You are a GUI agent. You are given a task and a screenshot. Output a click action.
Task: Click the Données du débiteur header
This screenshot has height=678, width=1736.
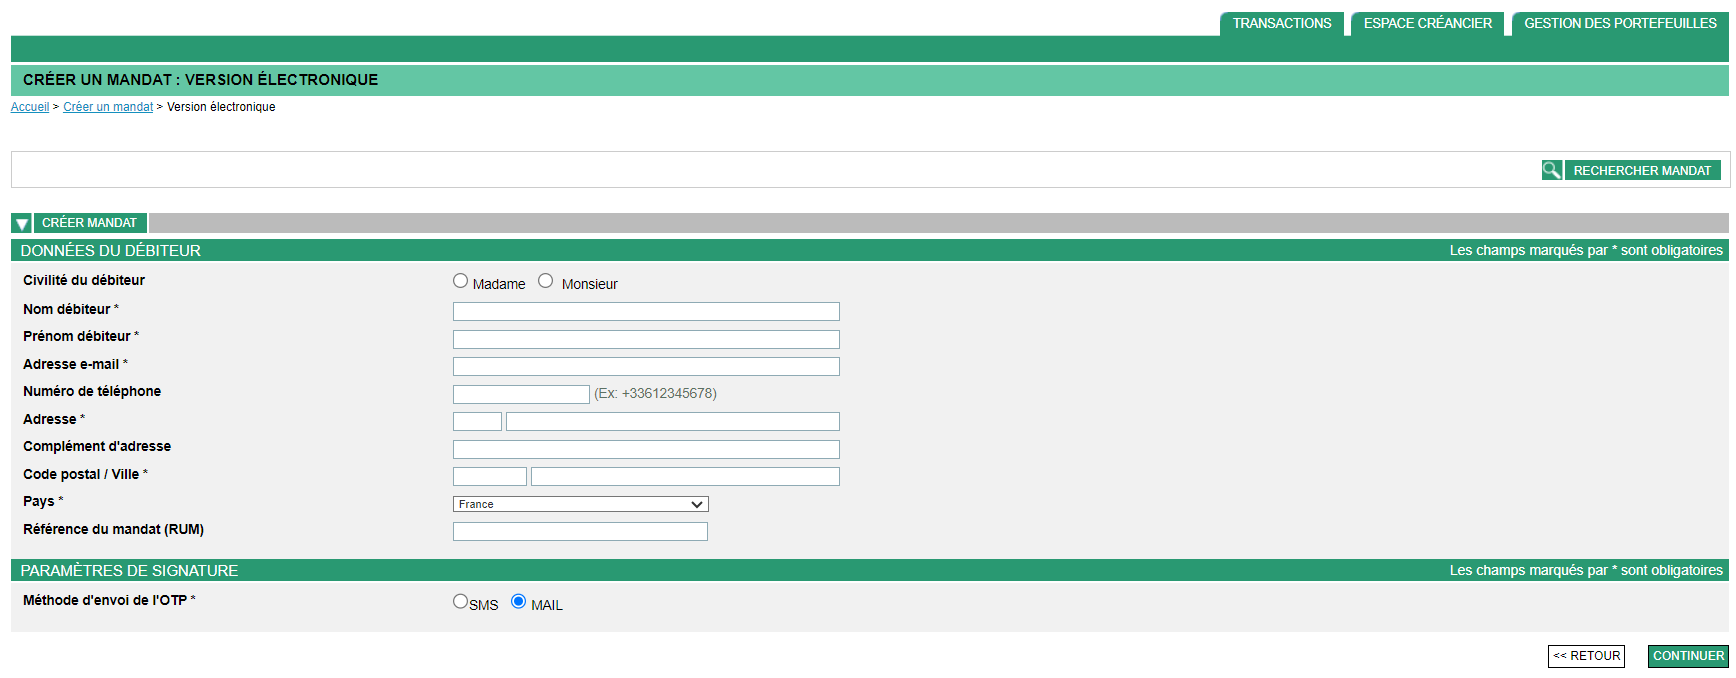[x=111, y=251]
